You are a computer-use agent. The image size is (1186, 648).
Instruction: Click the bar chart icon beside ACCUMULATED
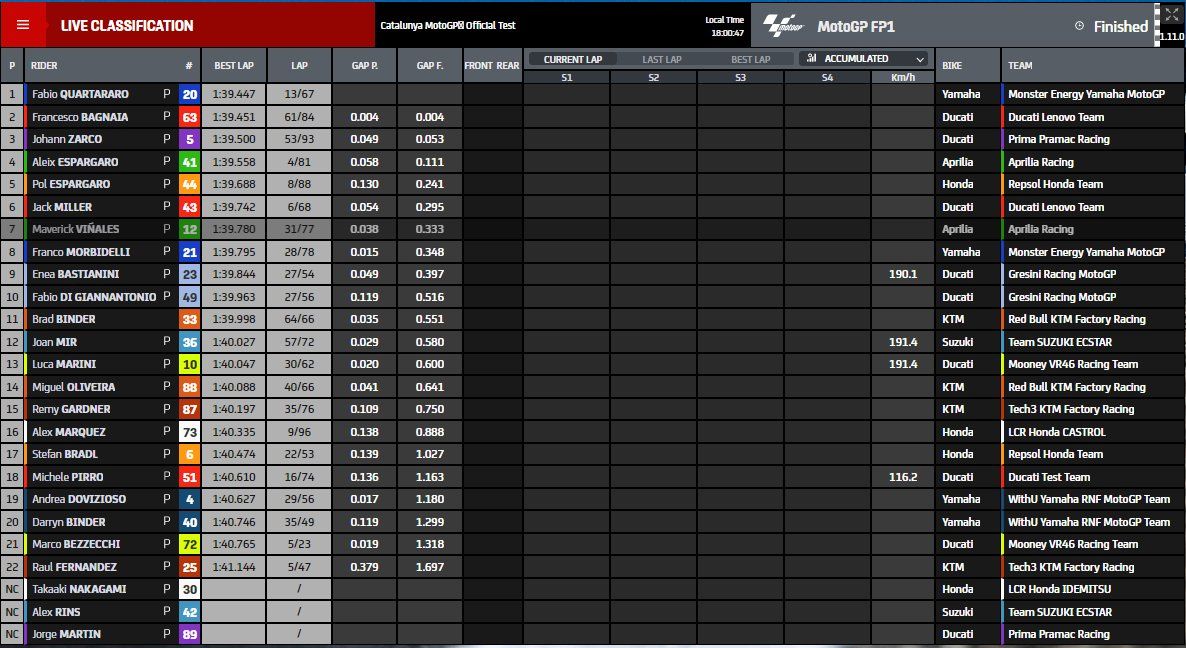(x=811, y=59)
